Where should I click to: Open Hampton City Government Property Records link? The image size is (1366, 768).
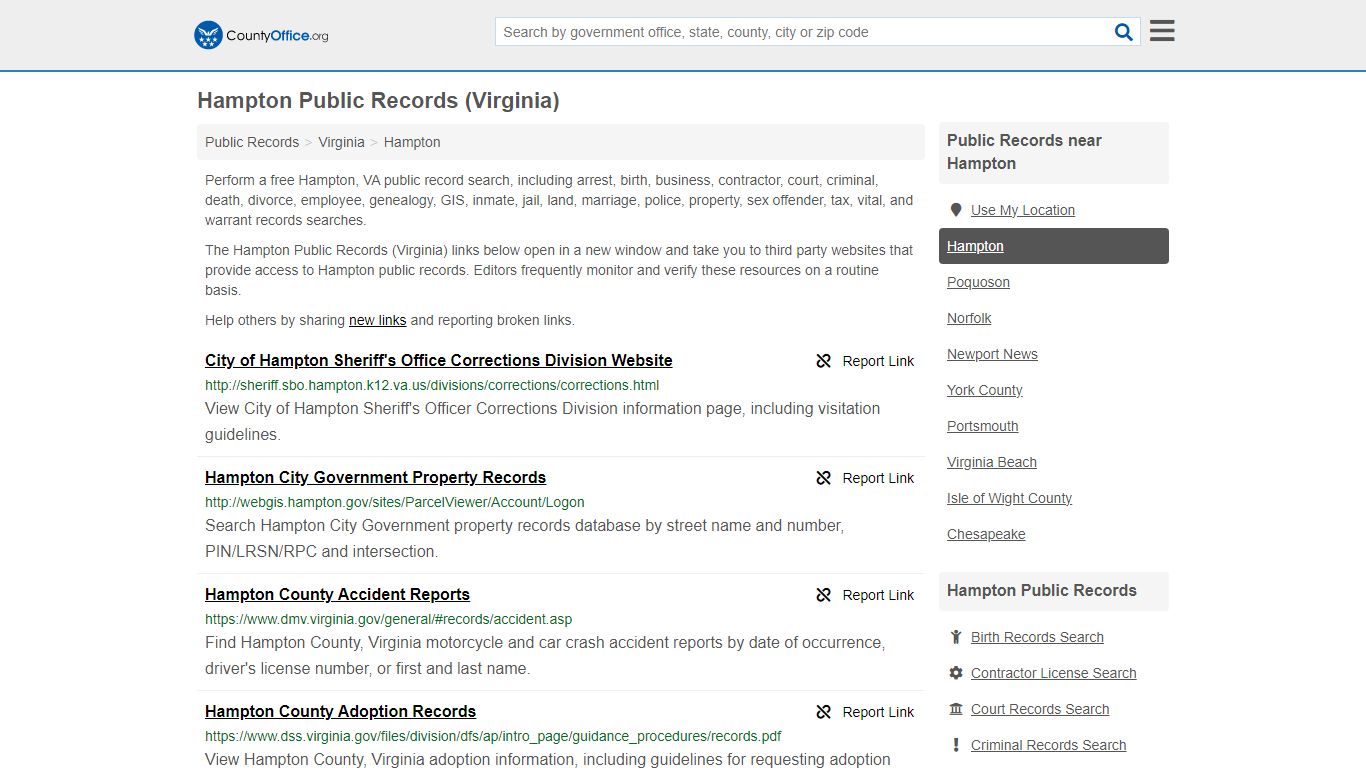(x=375, y=477)
